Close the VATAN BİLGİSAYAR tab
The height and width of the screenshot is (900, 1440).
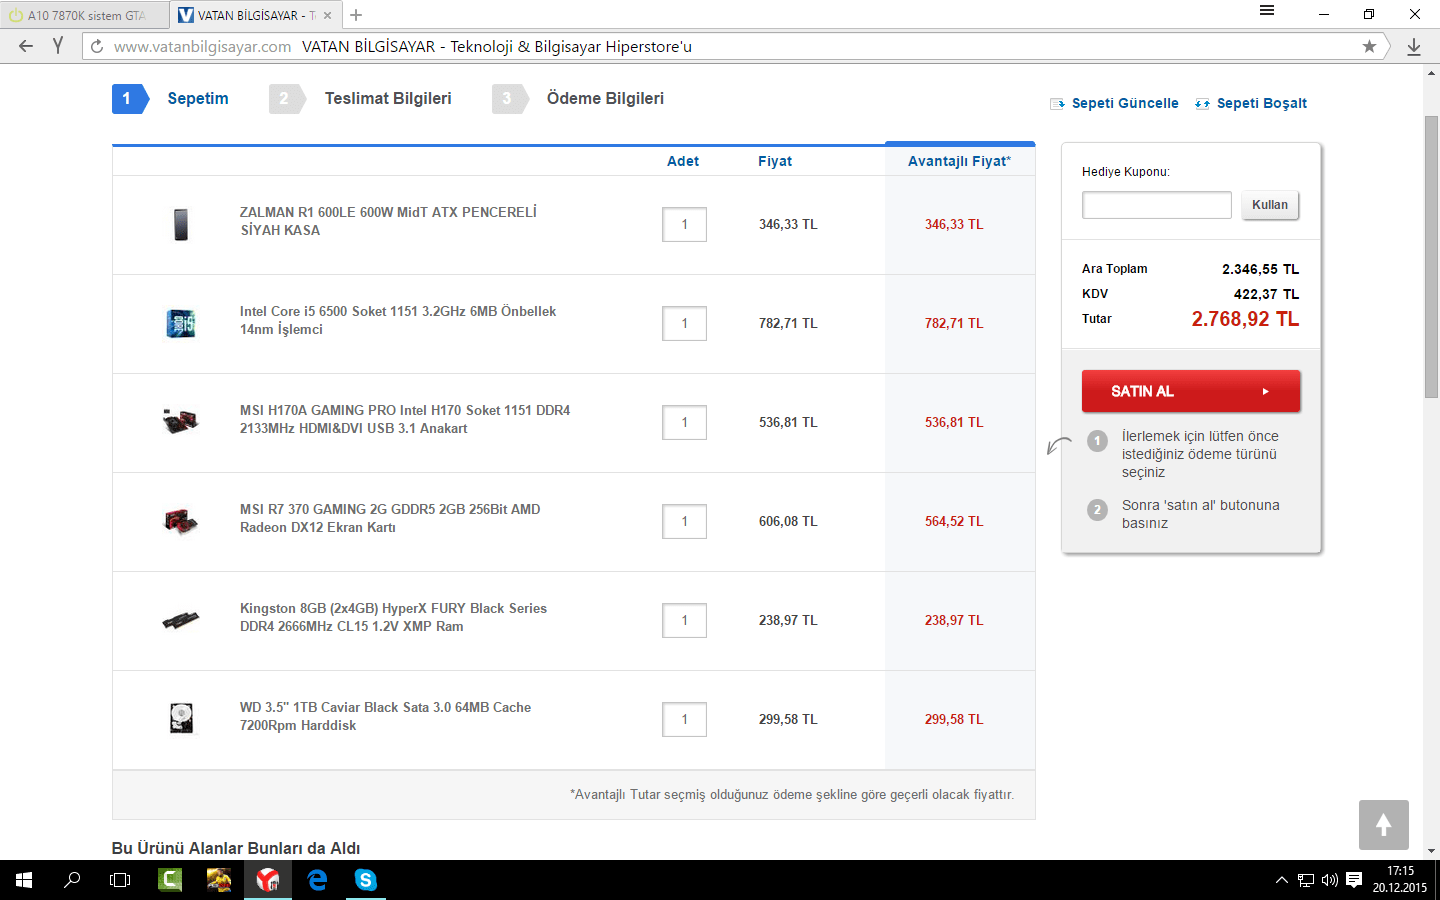pyautogui.click(x=327, y=15)
